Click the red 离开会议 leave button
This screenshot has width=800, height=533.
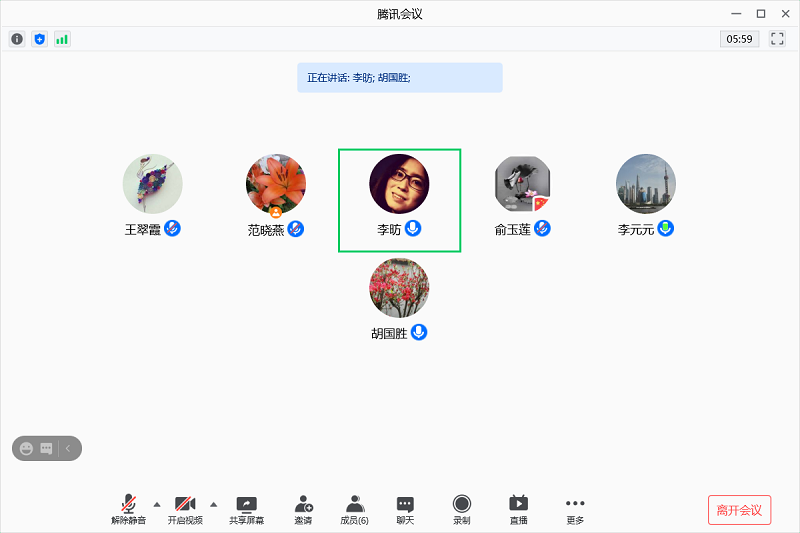[x=739, y=510]
